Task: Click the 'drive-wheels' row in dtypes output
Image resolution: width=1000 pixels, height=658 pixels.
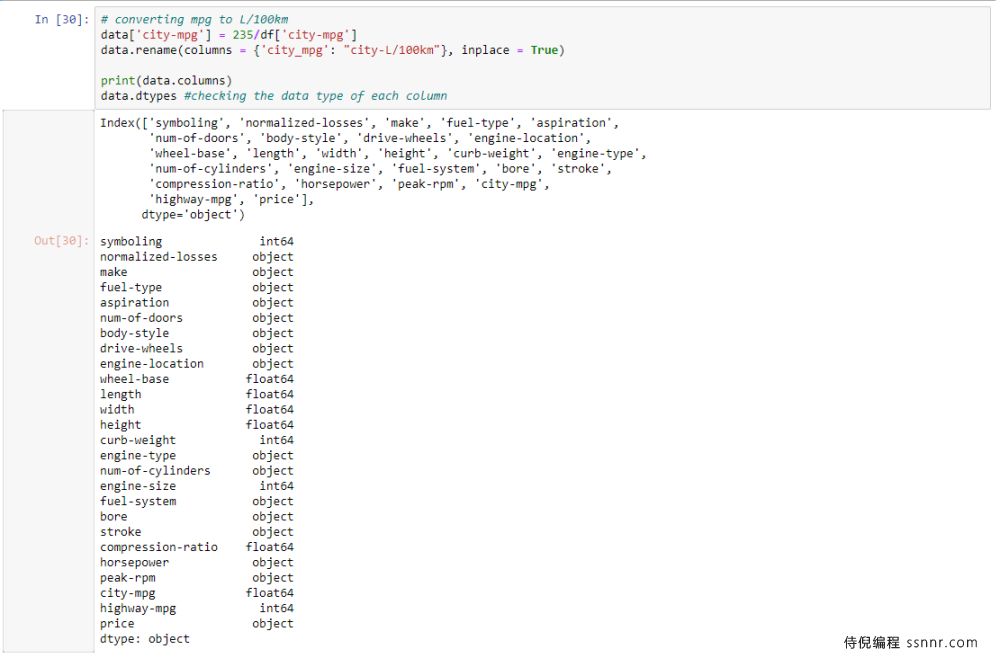Action: coord(196,349)
